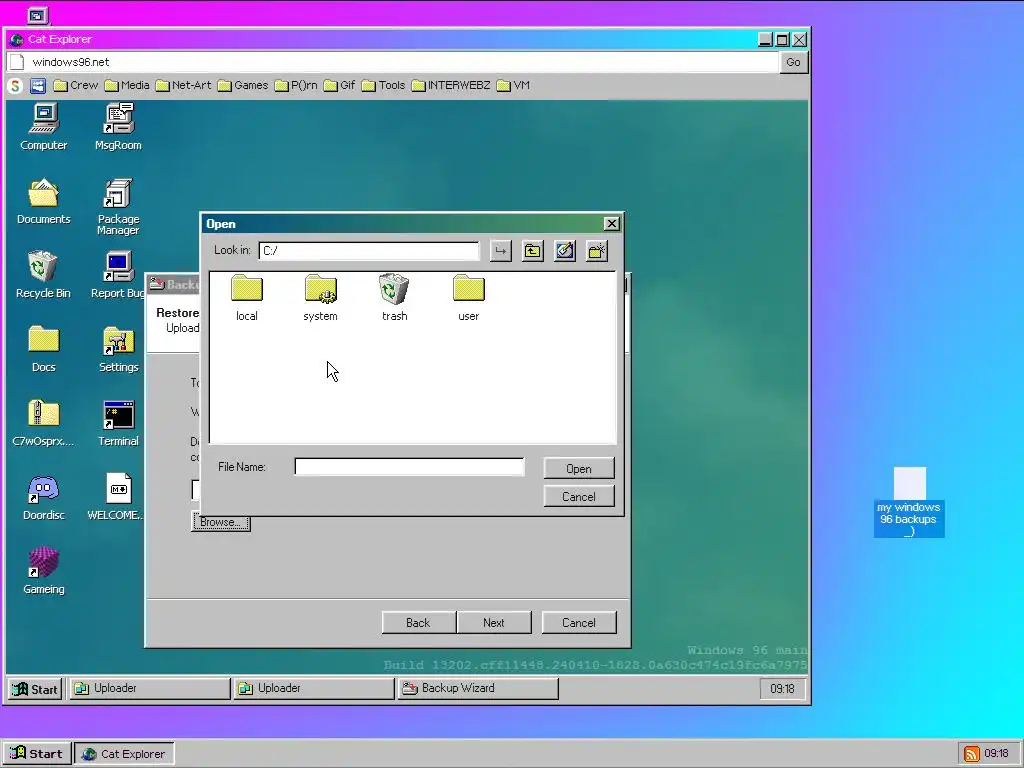This screenshot has height=768, width=1024.
Task: Open the Docs folder on desktop
Action: (x=43, y=349)
